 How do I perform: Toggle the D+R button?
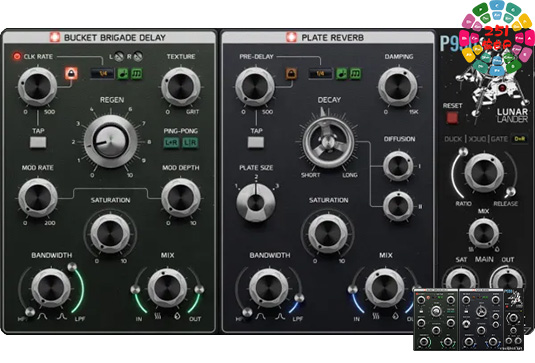pyautogui.click(x=519, y=139)
